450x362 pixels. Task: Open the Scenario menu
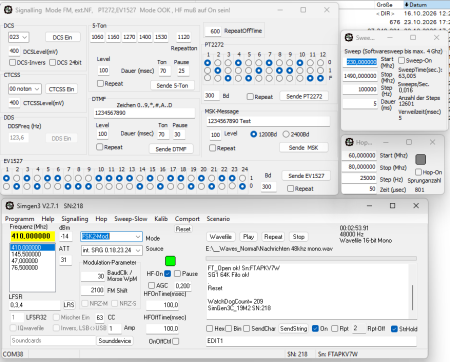pyautogui.click(x=218, y=219)
